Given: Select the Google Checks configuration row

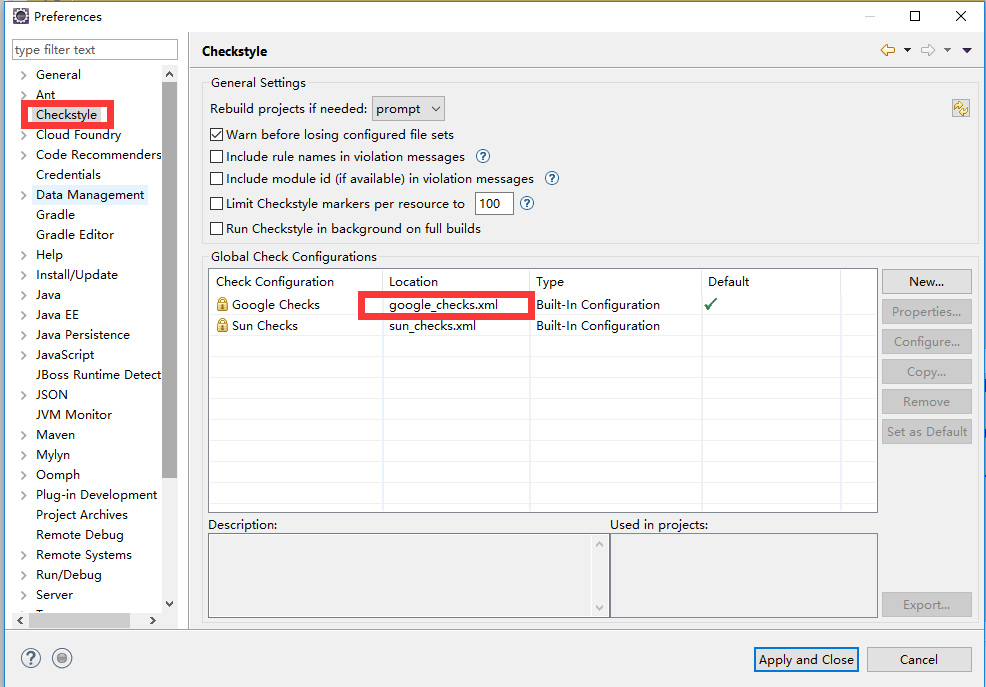Looking at the screenshot, I should click(x=543, y=304).
